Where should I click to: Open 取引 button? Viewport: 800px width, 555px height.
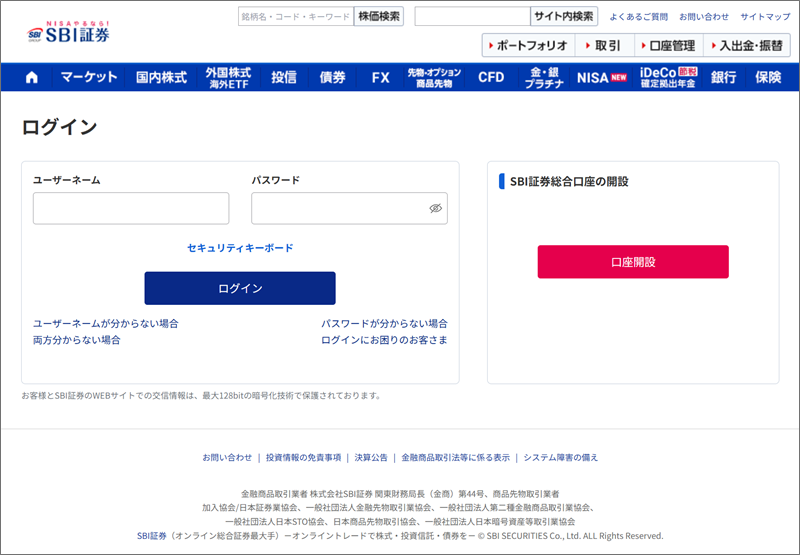(605, 46)
